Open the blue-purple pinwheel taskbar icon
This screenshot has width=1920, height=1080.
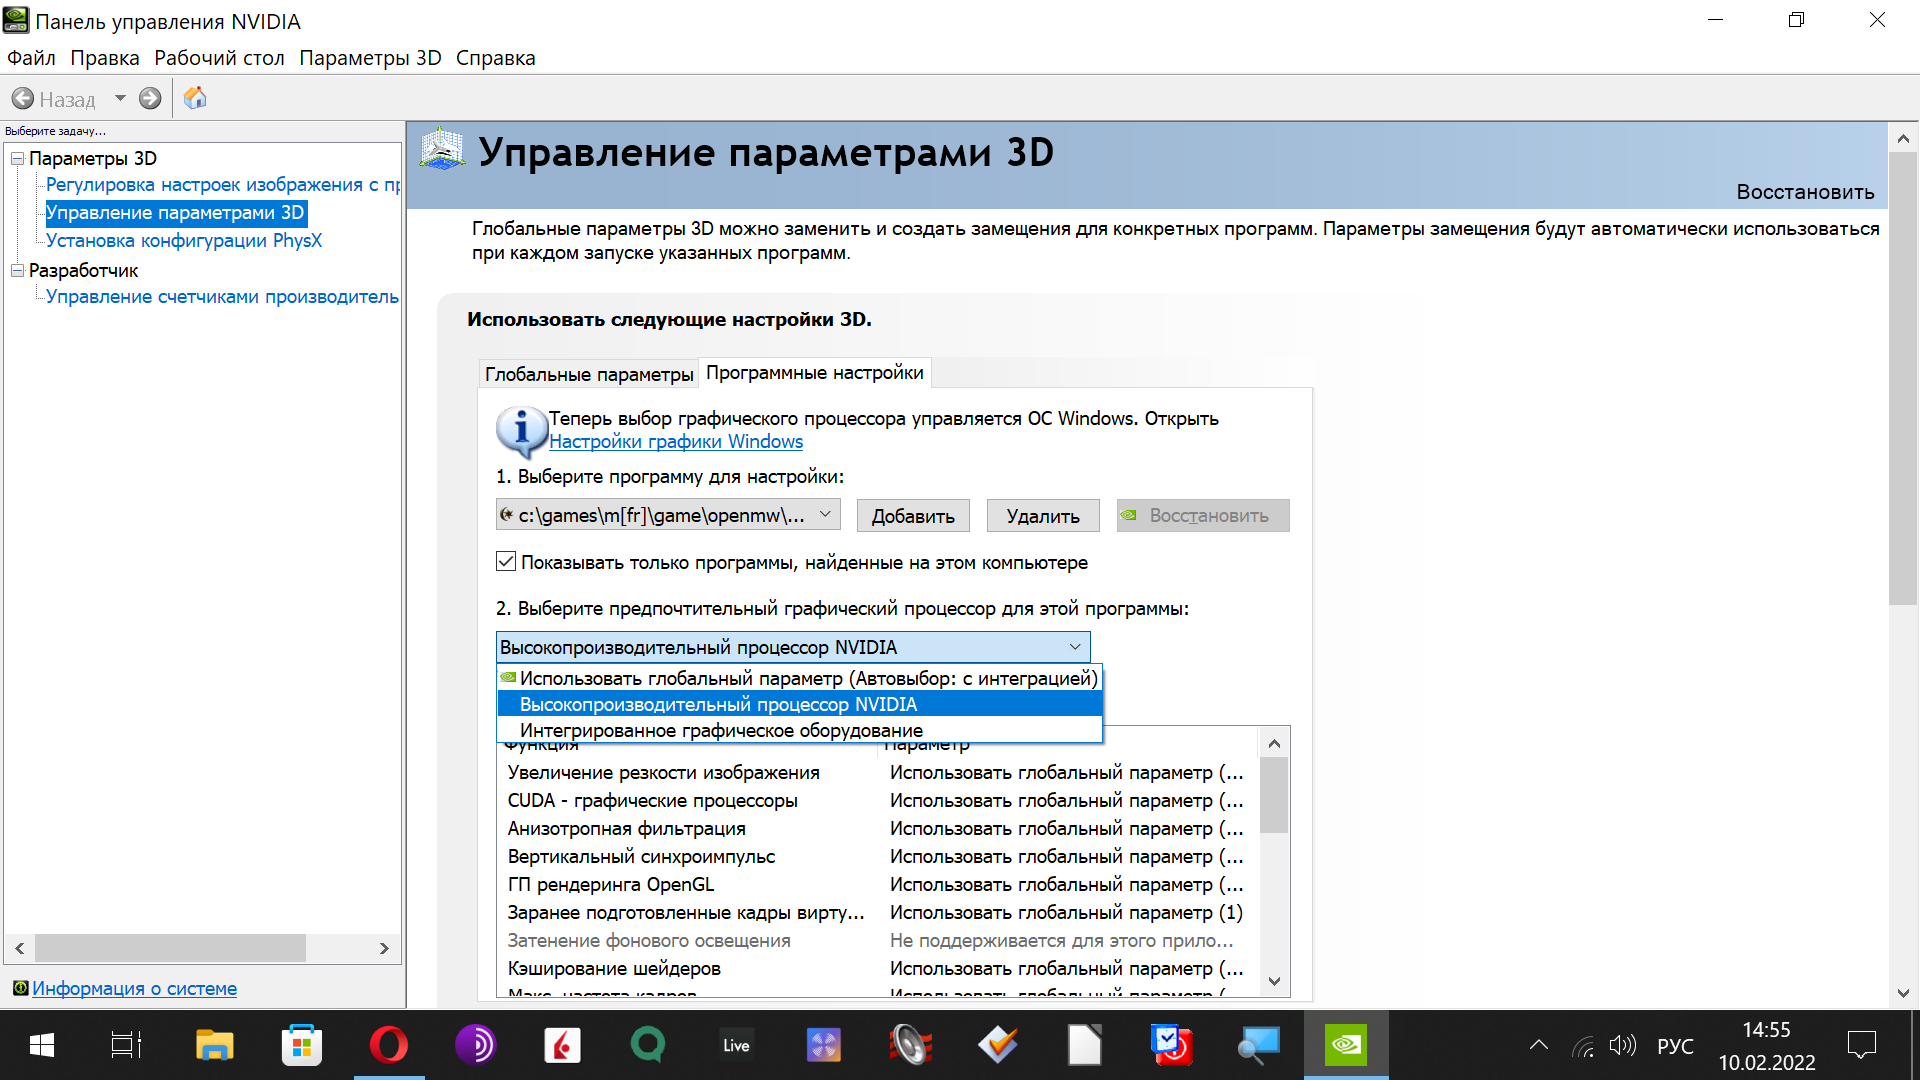823,1045
